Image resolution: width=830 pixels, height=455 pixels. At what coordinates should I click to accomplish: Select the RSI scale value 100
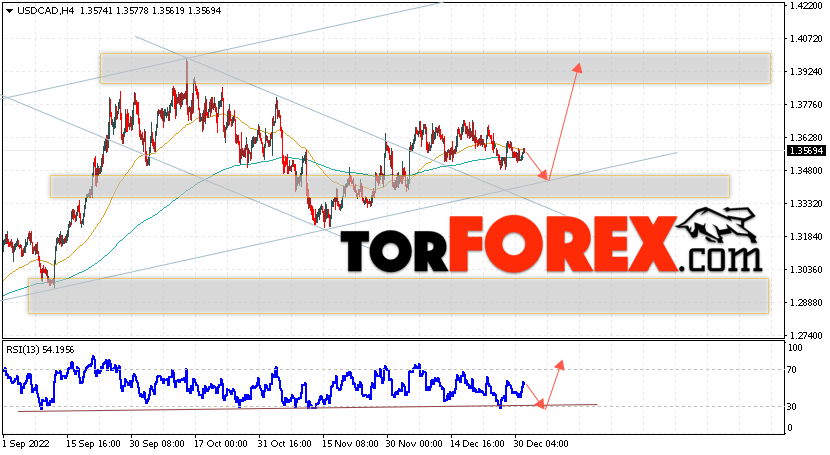click(795, 348)
